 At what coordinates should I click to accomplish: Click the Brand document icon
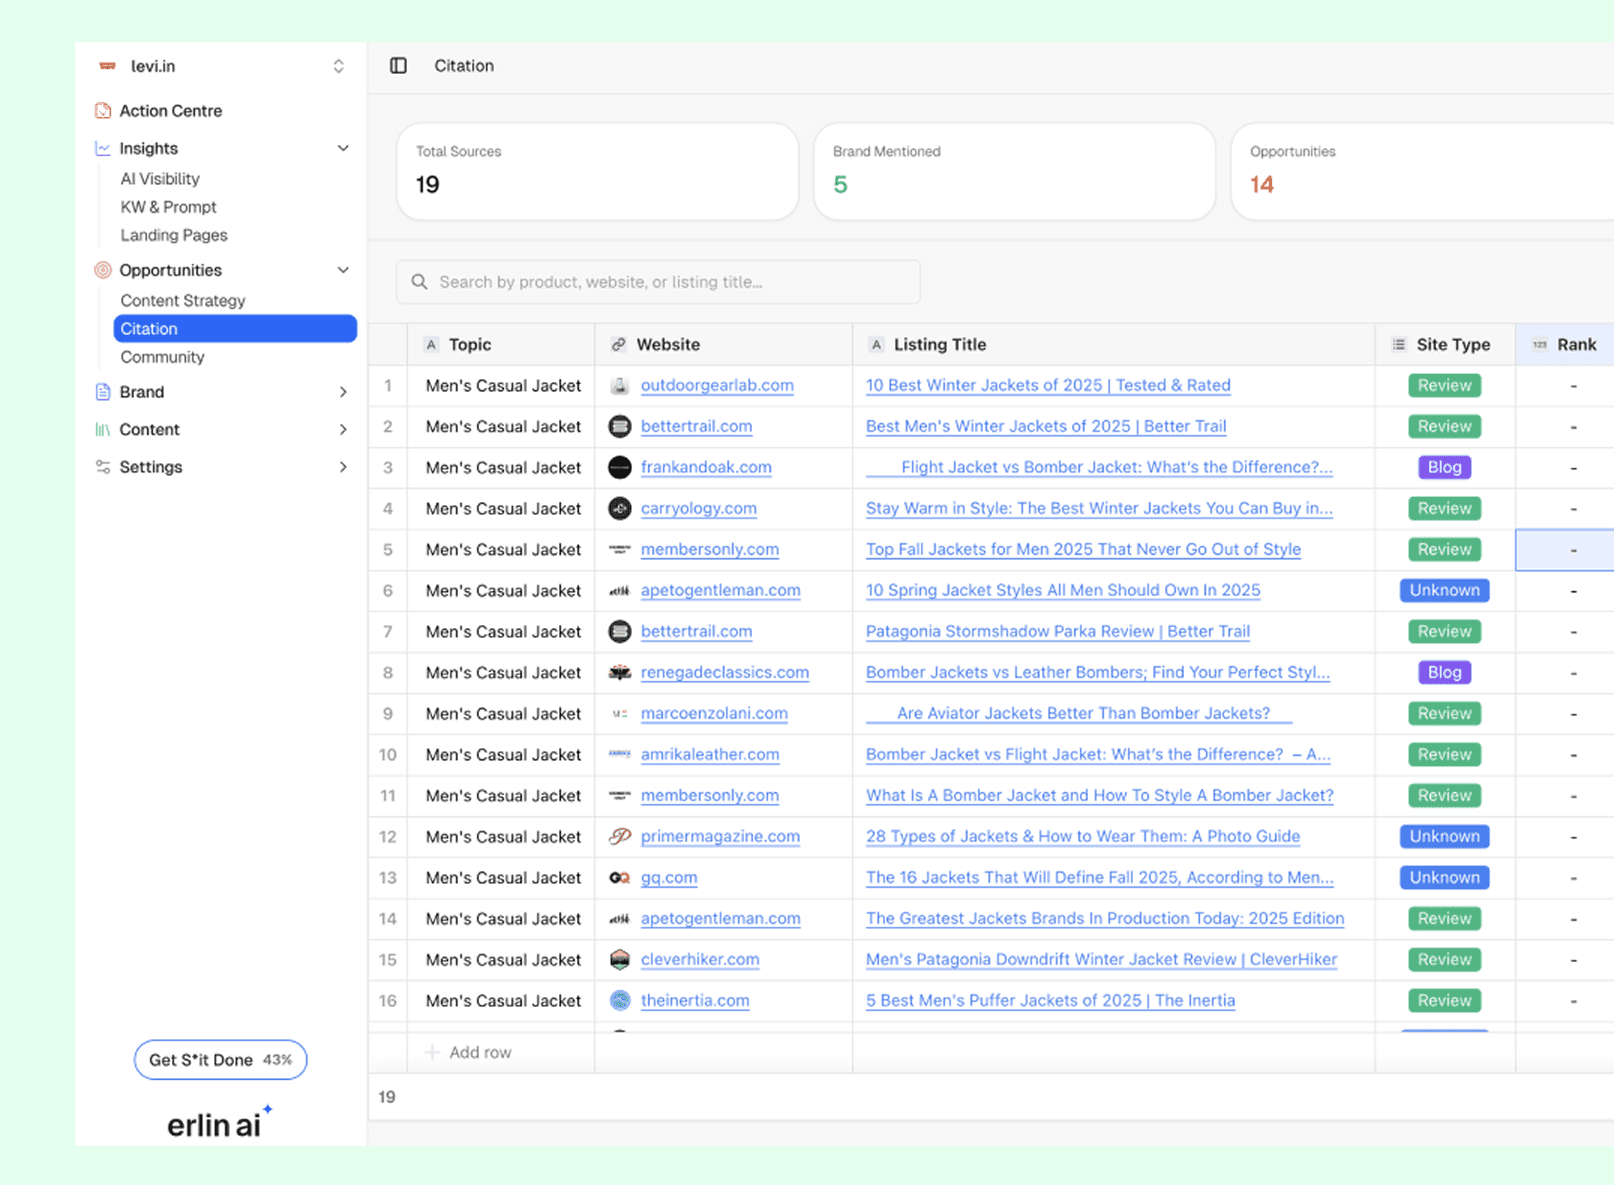coord(103,392)
